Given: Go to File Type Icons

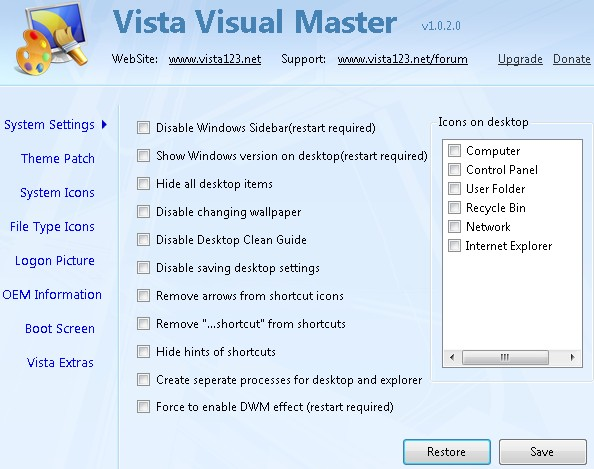Looking at the screenshot, I should [52, 227].
